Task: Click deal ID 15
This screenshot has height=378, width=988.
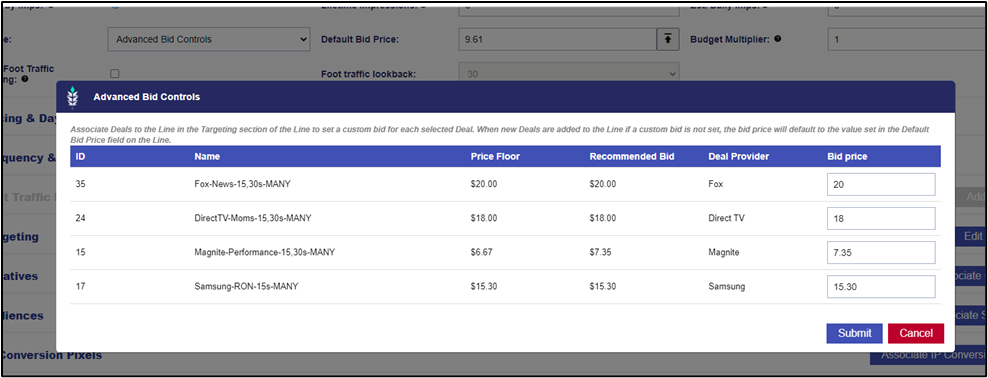Action: 80,253
